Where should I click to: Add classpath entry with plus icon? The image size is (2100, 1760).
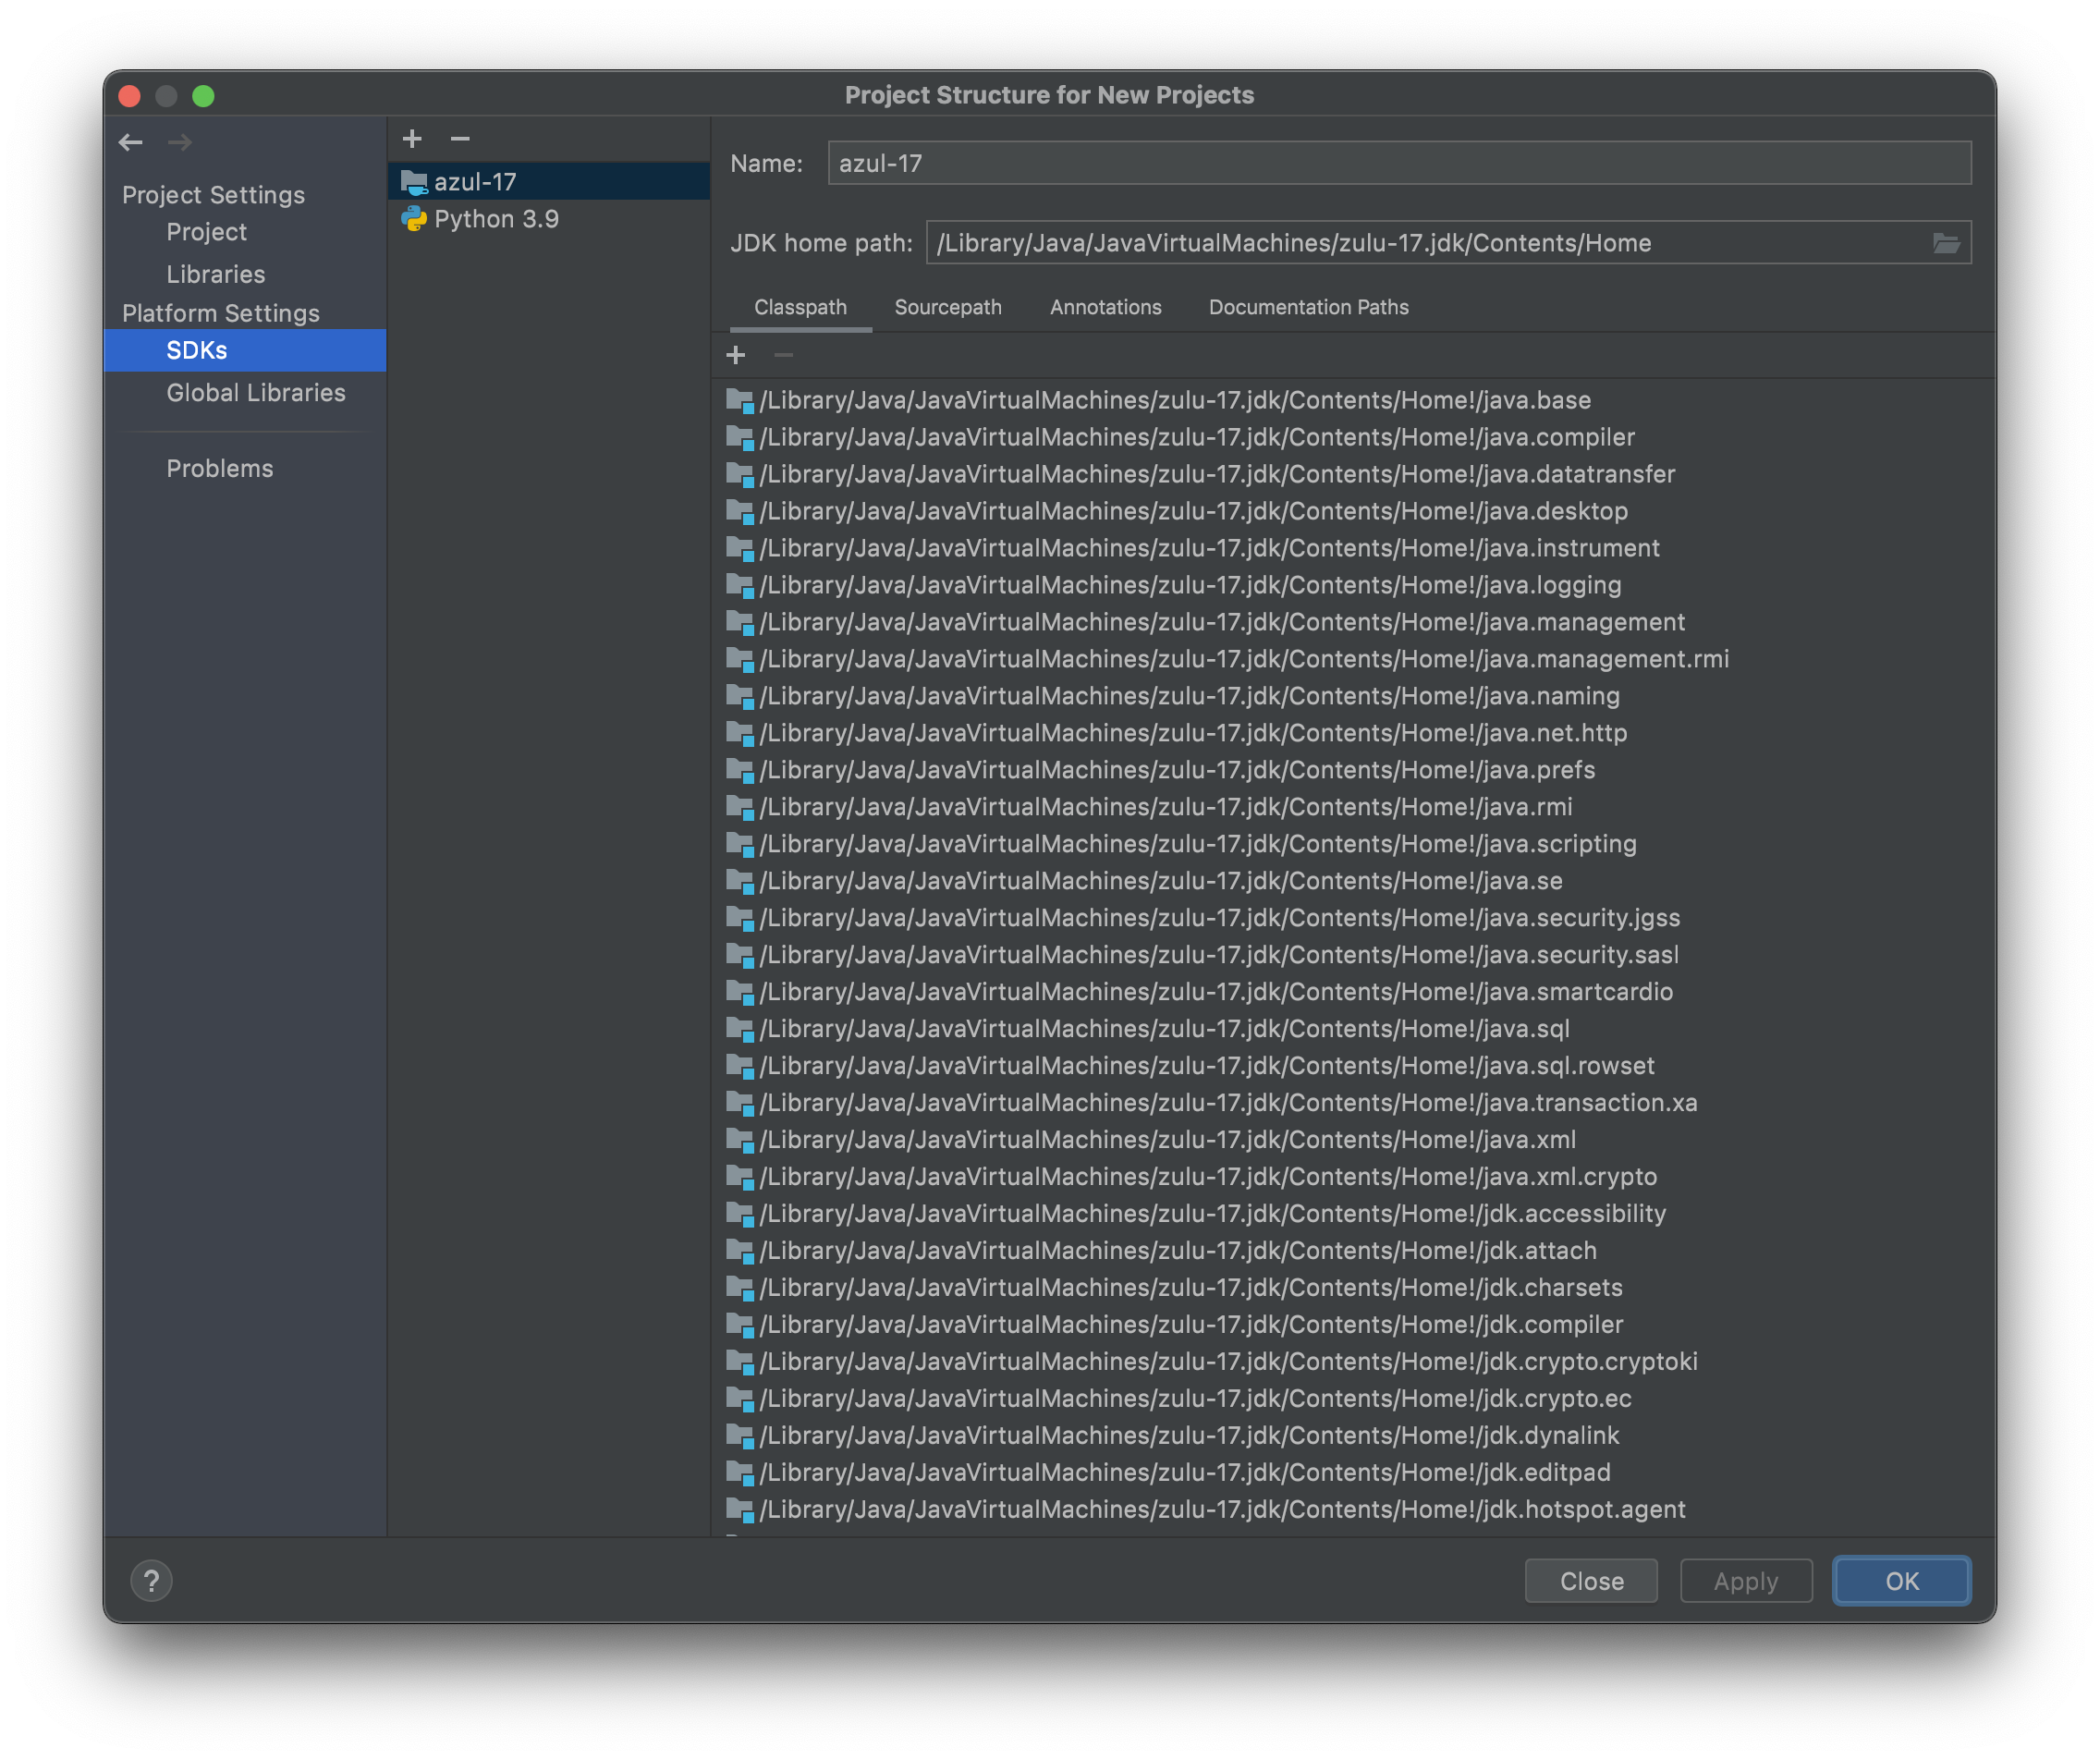(x=736, y=355)
